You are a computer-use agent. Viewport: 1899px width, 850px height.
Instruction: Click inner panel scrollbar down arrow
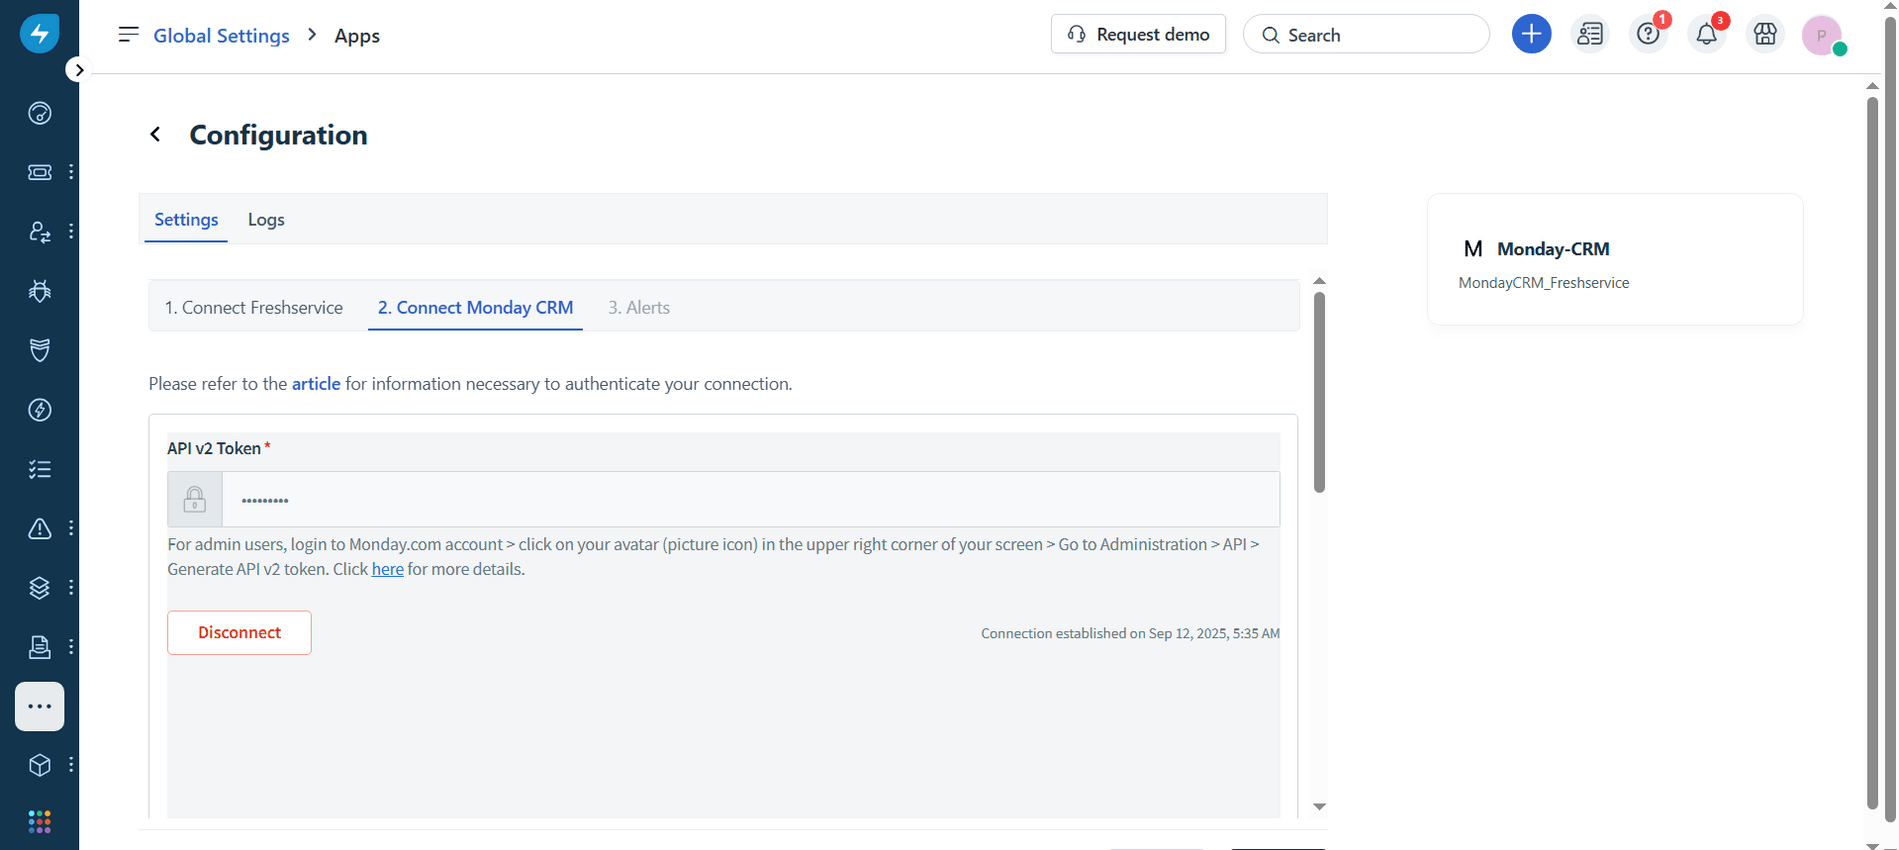[1319, 807]
